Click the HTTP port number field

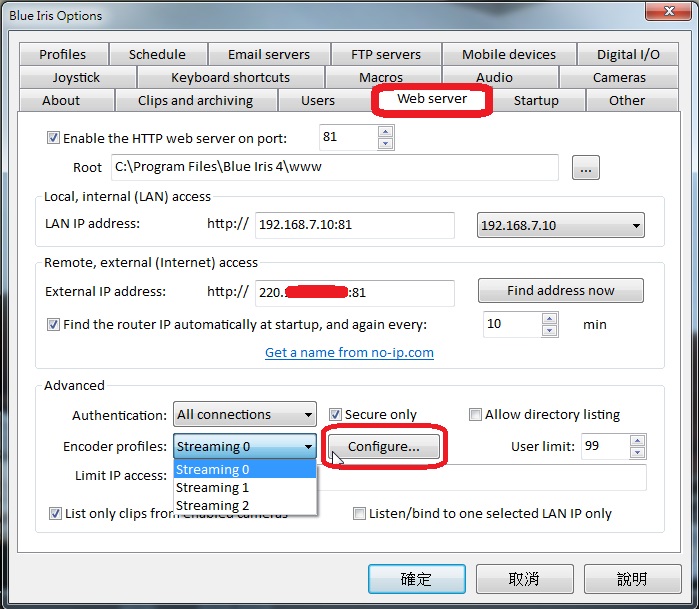[348, 137]
